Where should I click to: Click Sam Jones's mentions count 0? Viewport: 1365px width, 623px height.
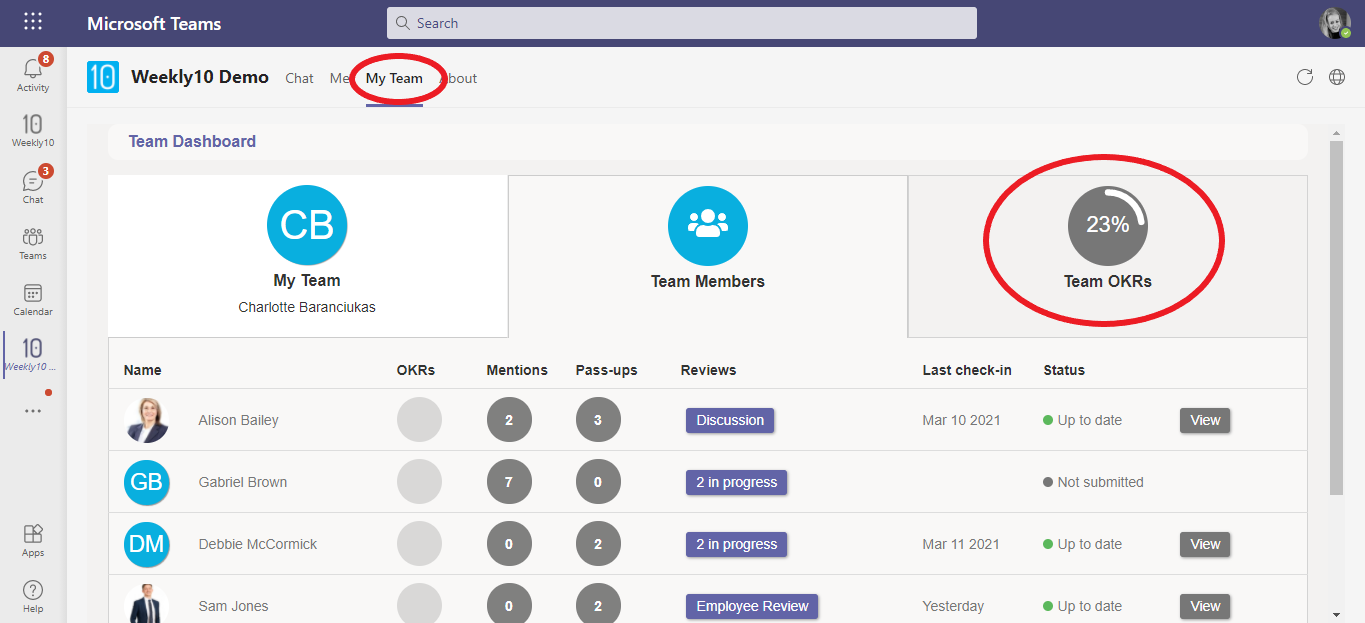click(x=509, y=603)
